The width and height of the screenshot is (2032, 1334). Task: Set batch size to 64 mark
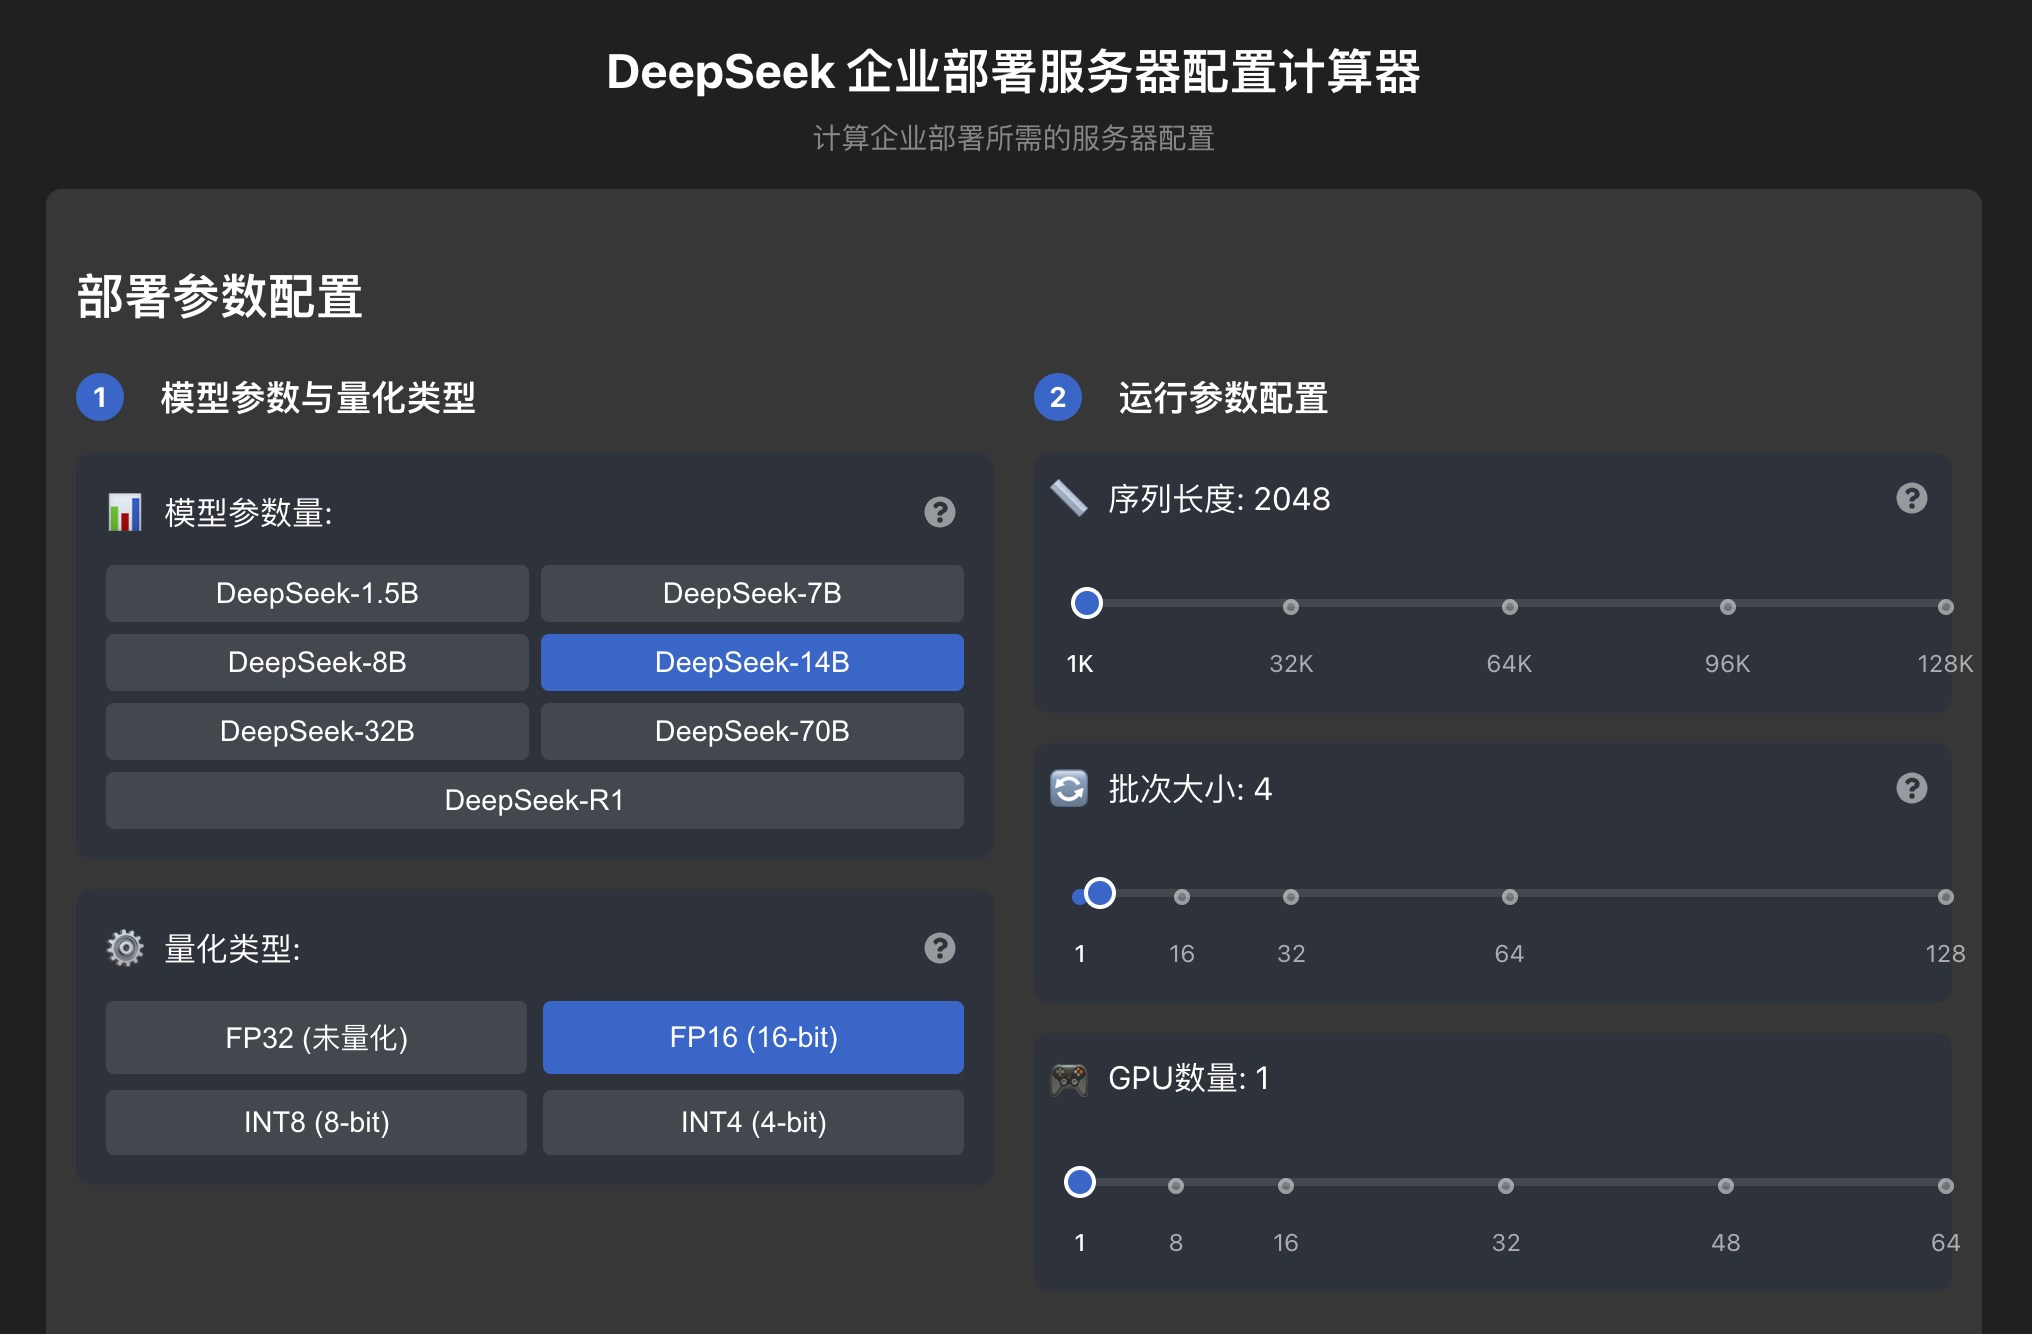click(x=1509, y=897)
